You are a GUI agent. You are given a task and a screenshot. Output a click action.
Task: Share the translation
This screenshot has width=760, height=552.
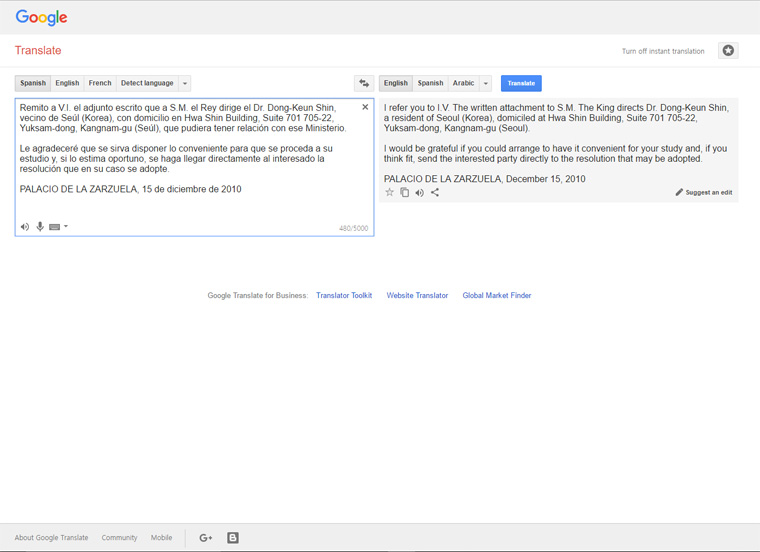[435, 192]
